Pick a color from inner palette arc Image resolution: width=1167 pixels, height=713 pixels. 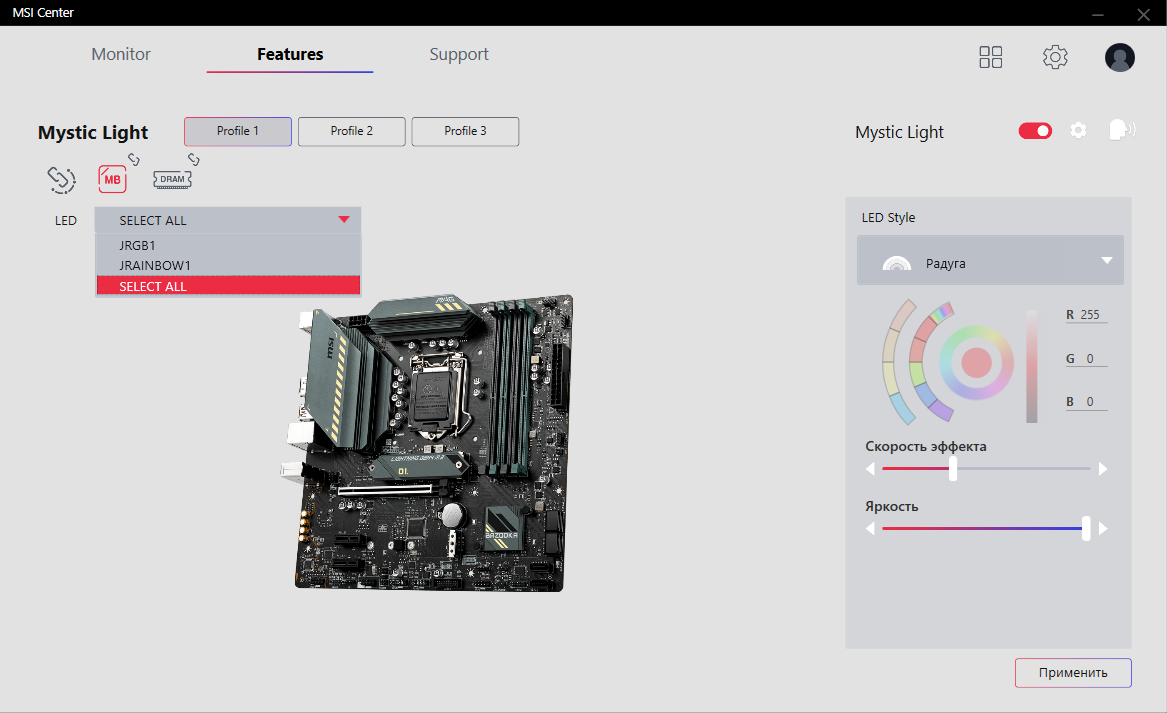920,362
